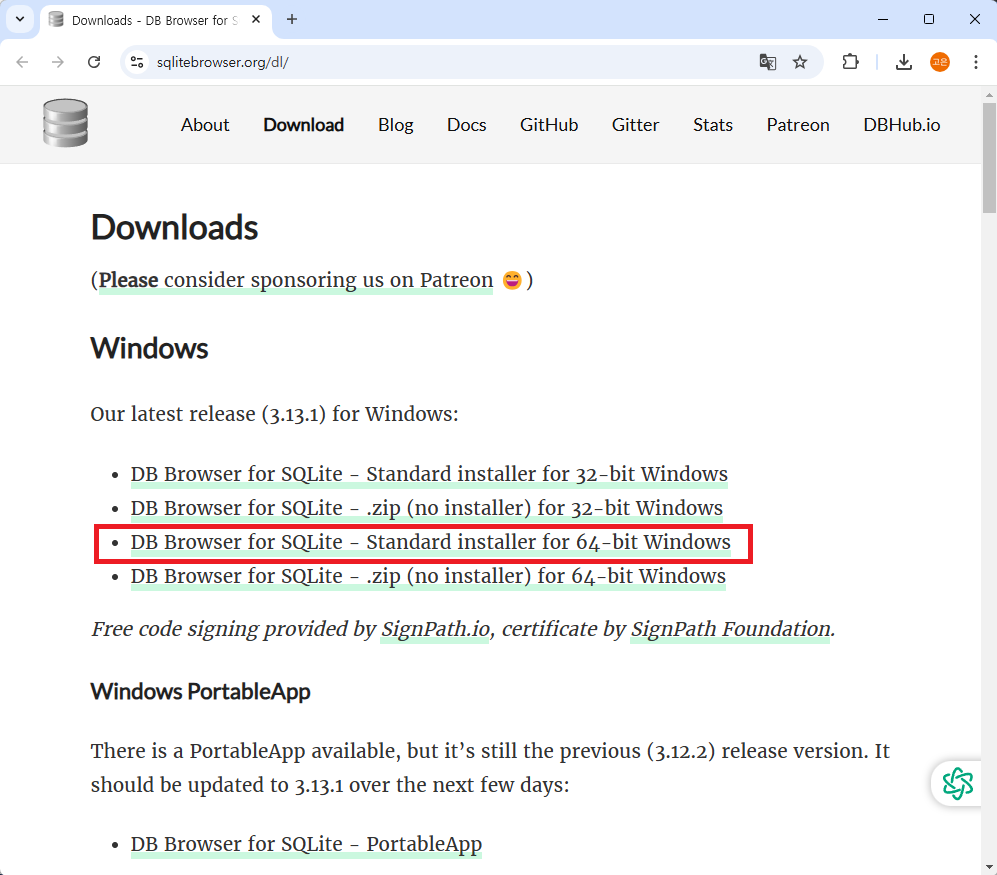Select the Downloads - DB Browser tab
Viewport: 997px width, 875px height.
[x=156, y=20]
